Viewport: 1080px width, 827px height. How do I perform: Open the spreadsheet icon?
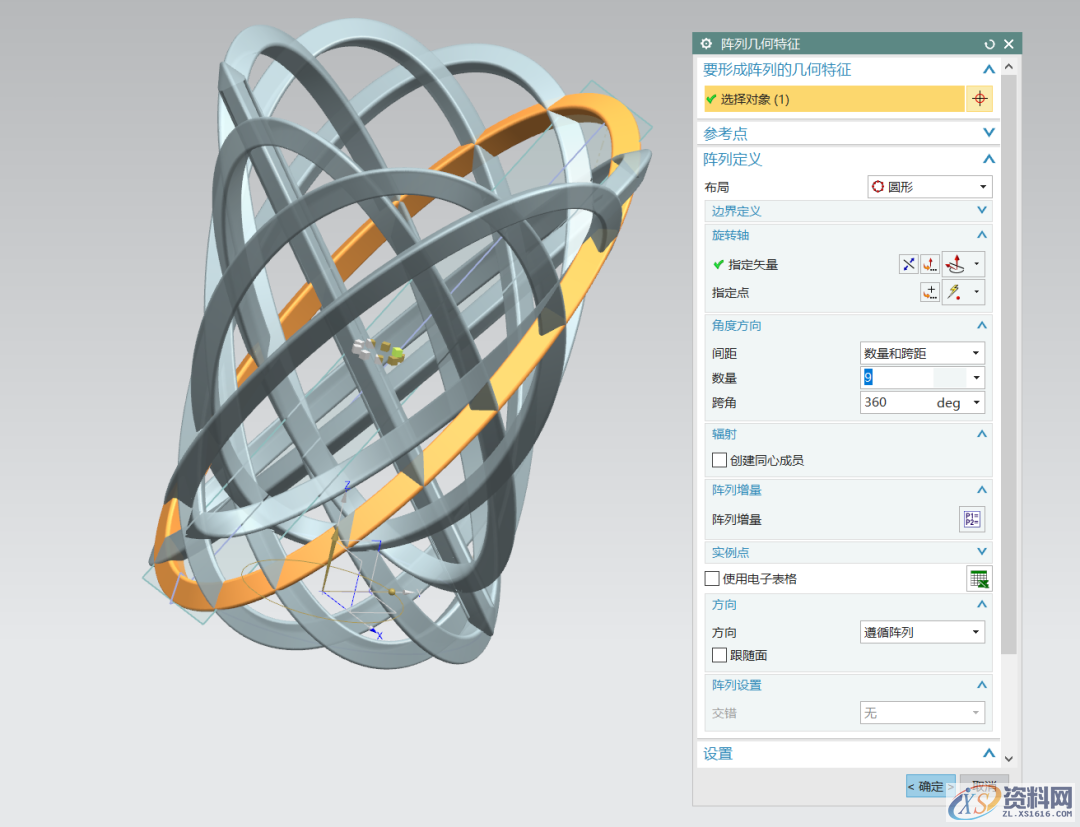click(x=979, y=578)
